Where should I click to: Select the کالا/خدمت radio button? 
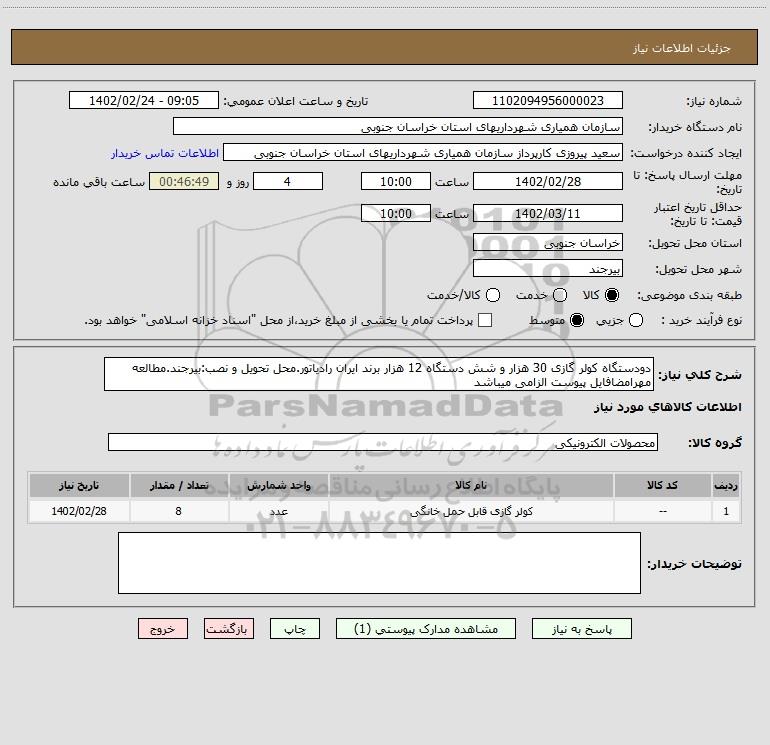(493, 295)
